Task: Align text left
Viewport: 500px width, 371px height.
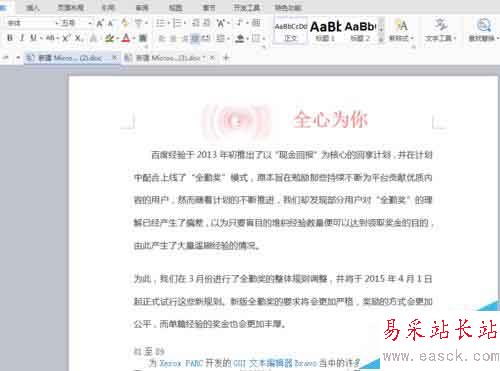Action: click(x=162, y=38)
